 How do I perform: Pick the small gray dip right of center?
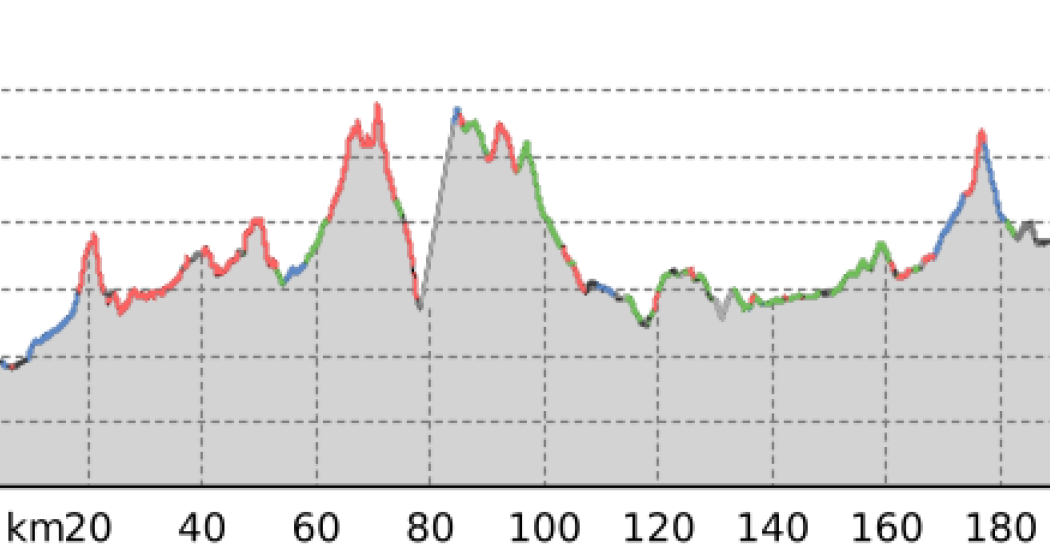coord(721,314)
